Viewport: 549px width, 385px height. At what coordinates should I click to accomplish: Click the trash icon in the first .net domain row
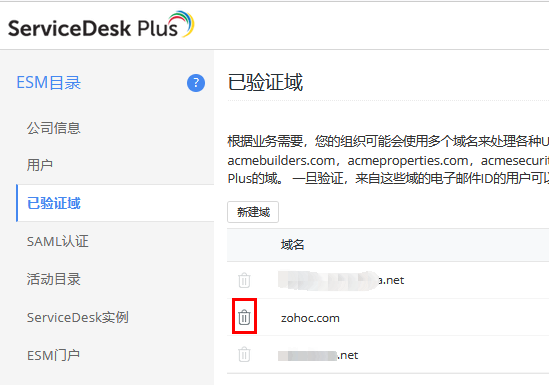click(x=244, y=280)
